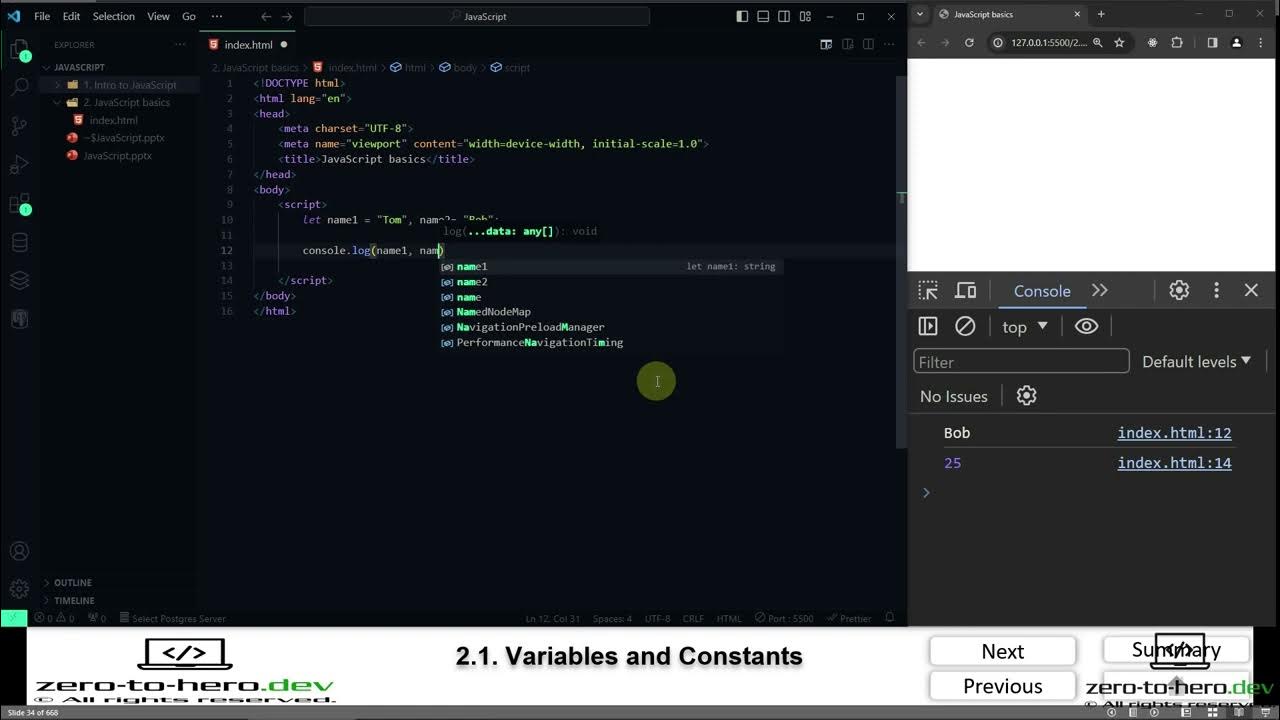Open a new Chrome tab
1280x720 pixels.
click(1101, 14)
